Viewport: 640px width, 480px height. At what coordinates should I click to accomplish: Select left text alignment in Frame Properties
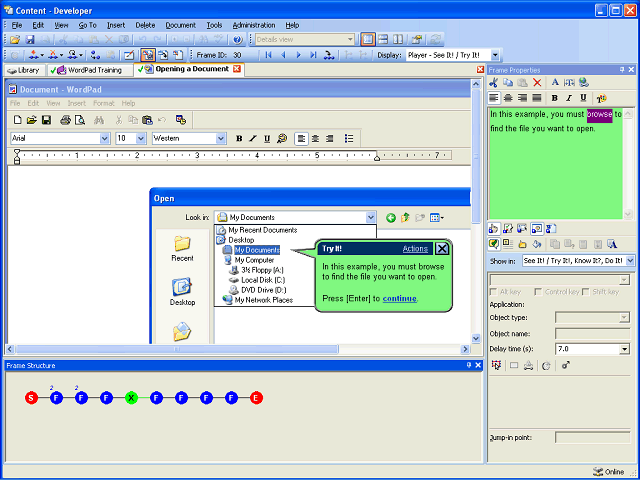tap(494, 98)
